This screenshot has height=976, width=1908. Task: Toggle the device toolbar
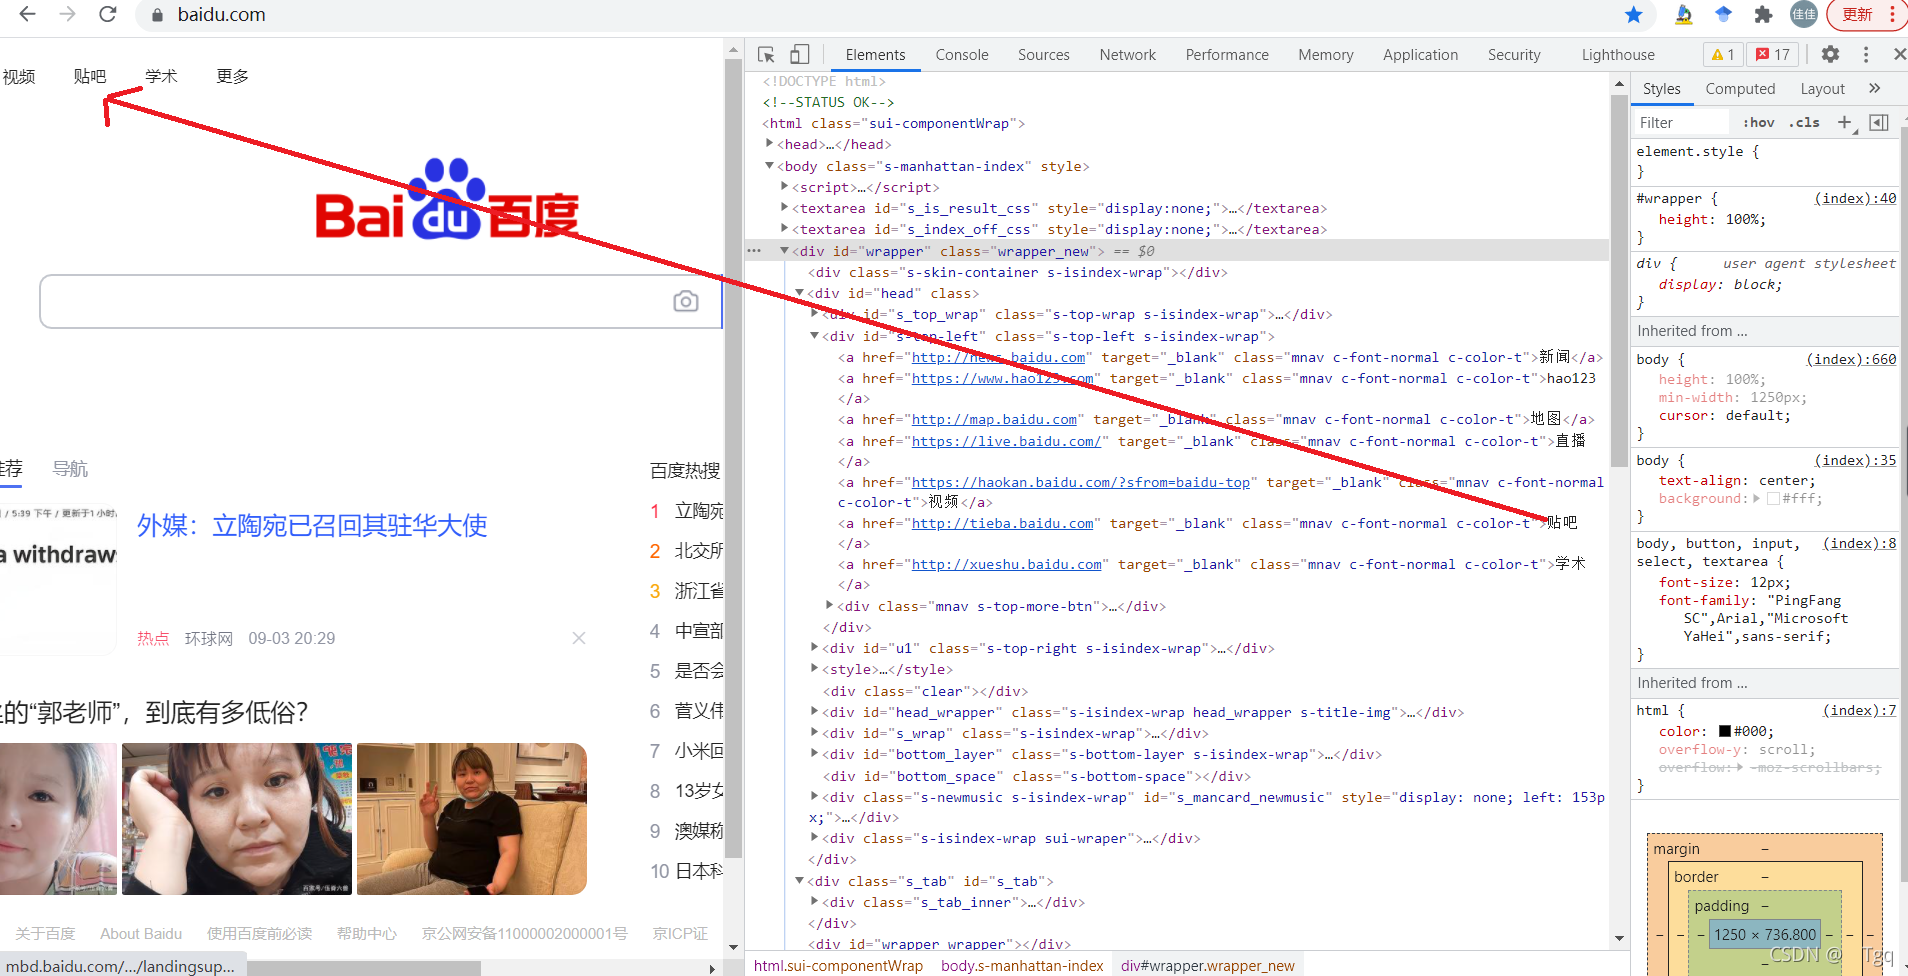[800, 55]
